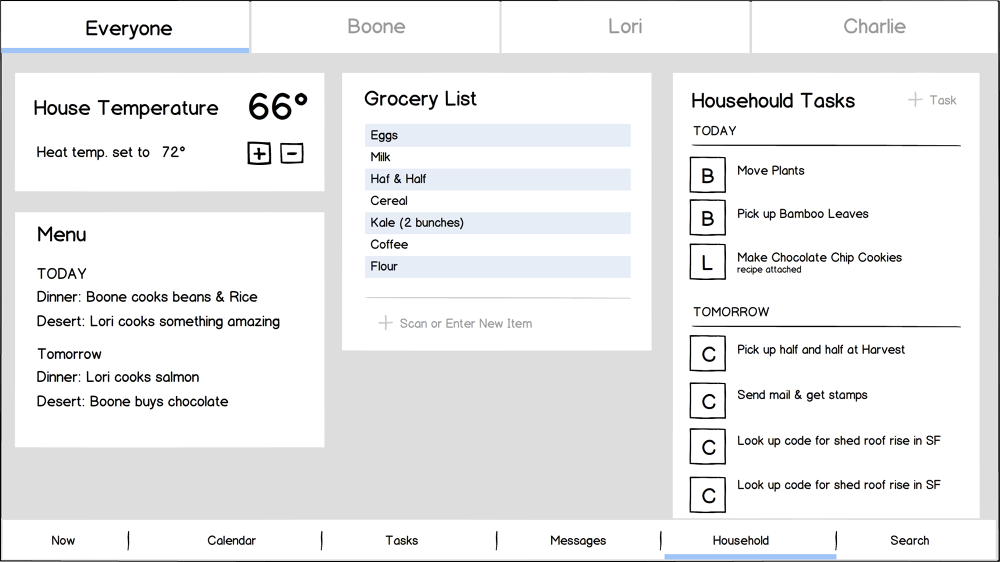This screenshot has height=562, width=1000.
Task: Open the recipe attached link
Action: click(769, 270)
